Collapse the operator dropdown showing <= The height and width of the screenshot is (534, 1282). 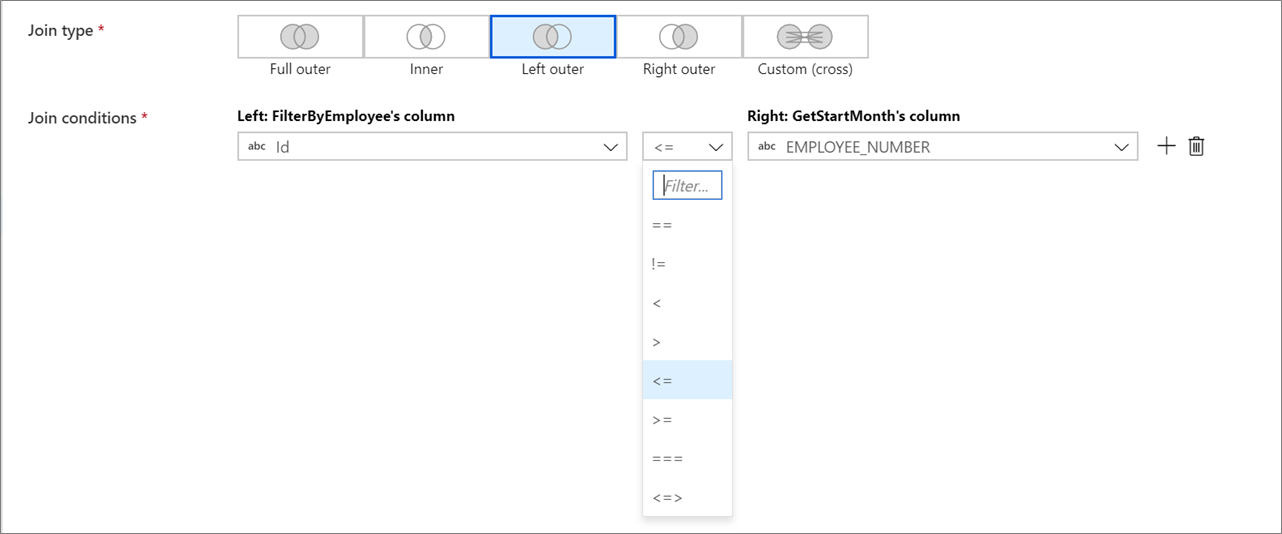687,146
